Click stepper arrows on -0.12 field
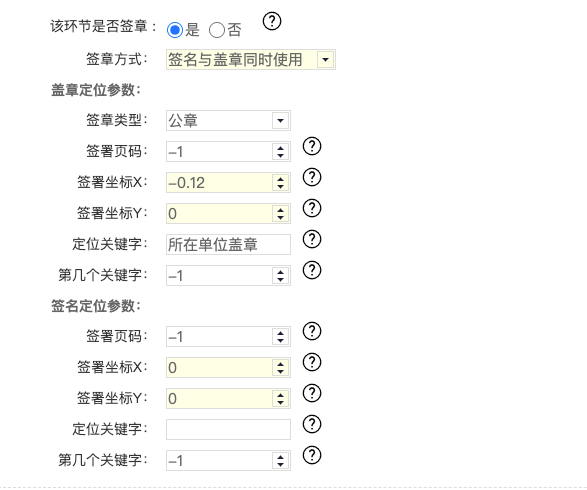 (x=280, y=183)
